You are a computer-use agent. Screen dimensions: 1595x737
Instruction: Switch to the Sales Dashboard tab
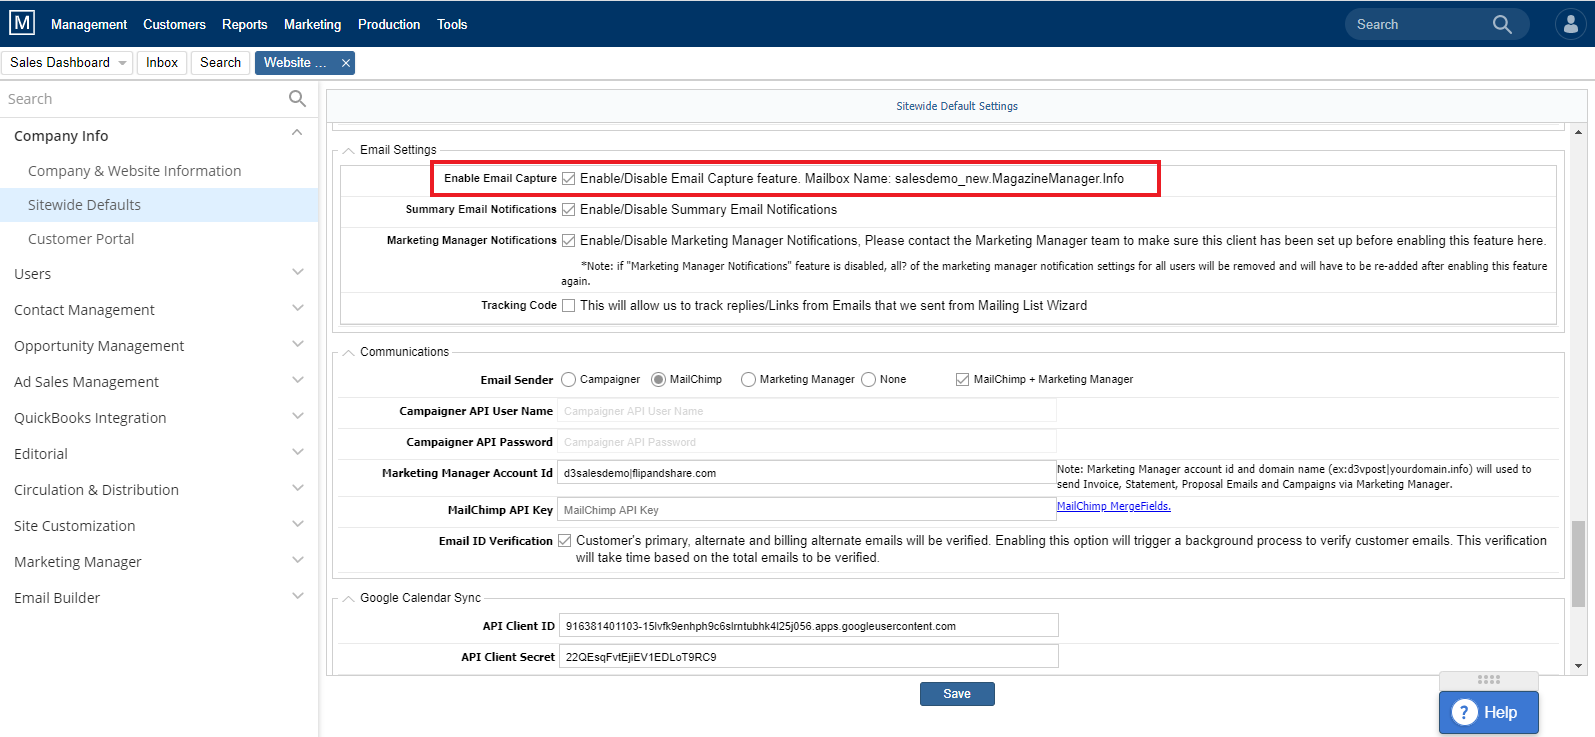[60, 63]
